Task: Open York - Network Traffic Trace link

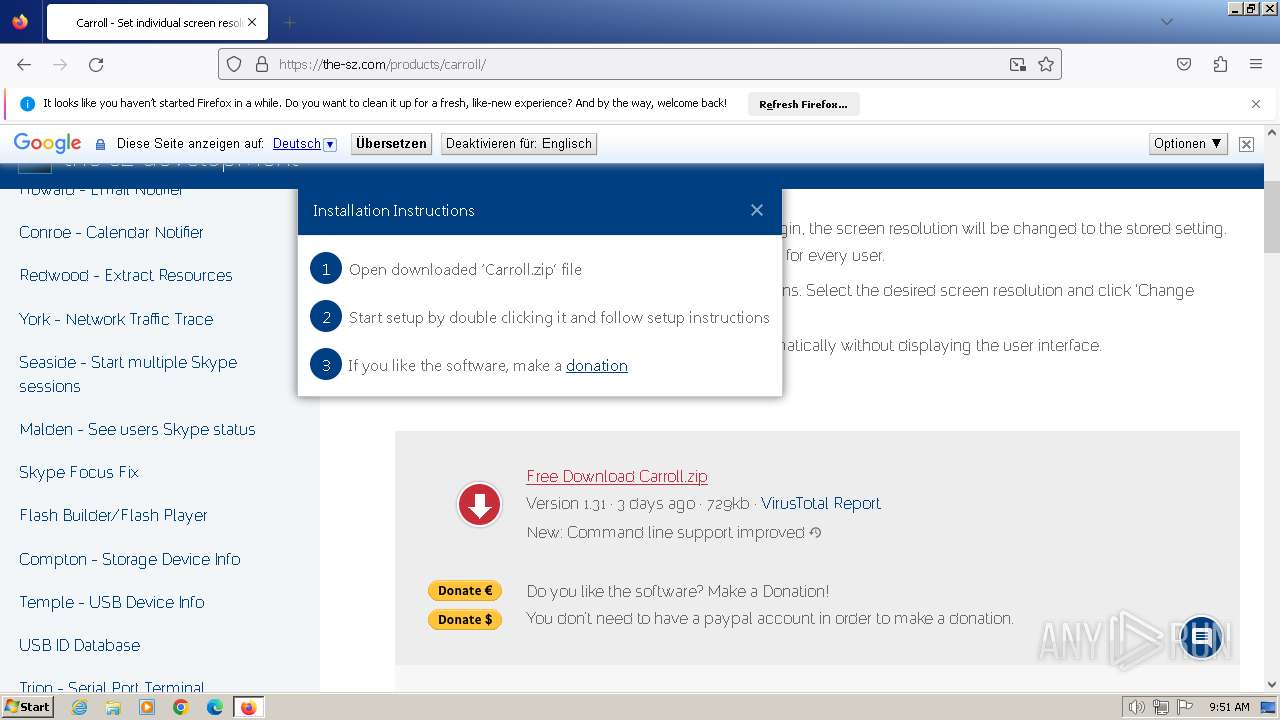Action: click(x=116, y=320)
